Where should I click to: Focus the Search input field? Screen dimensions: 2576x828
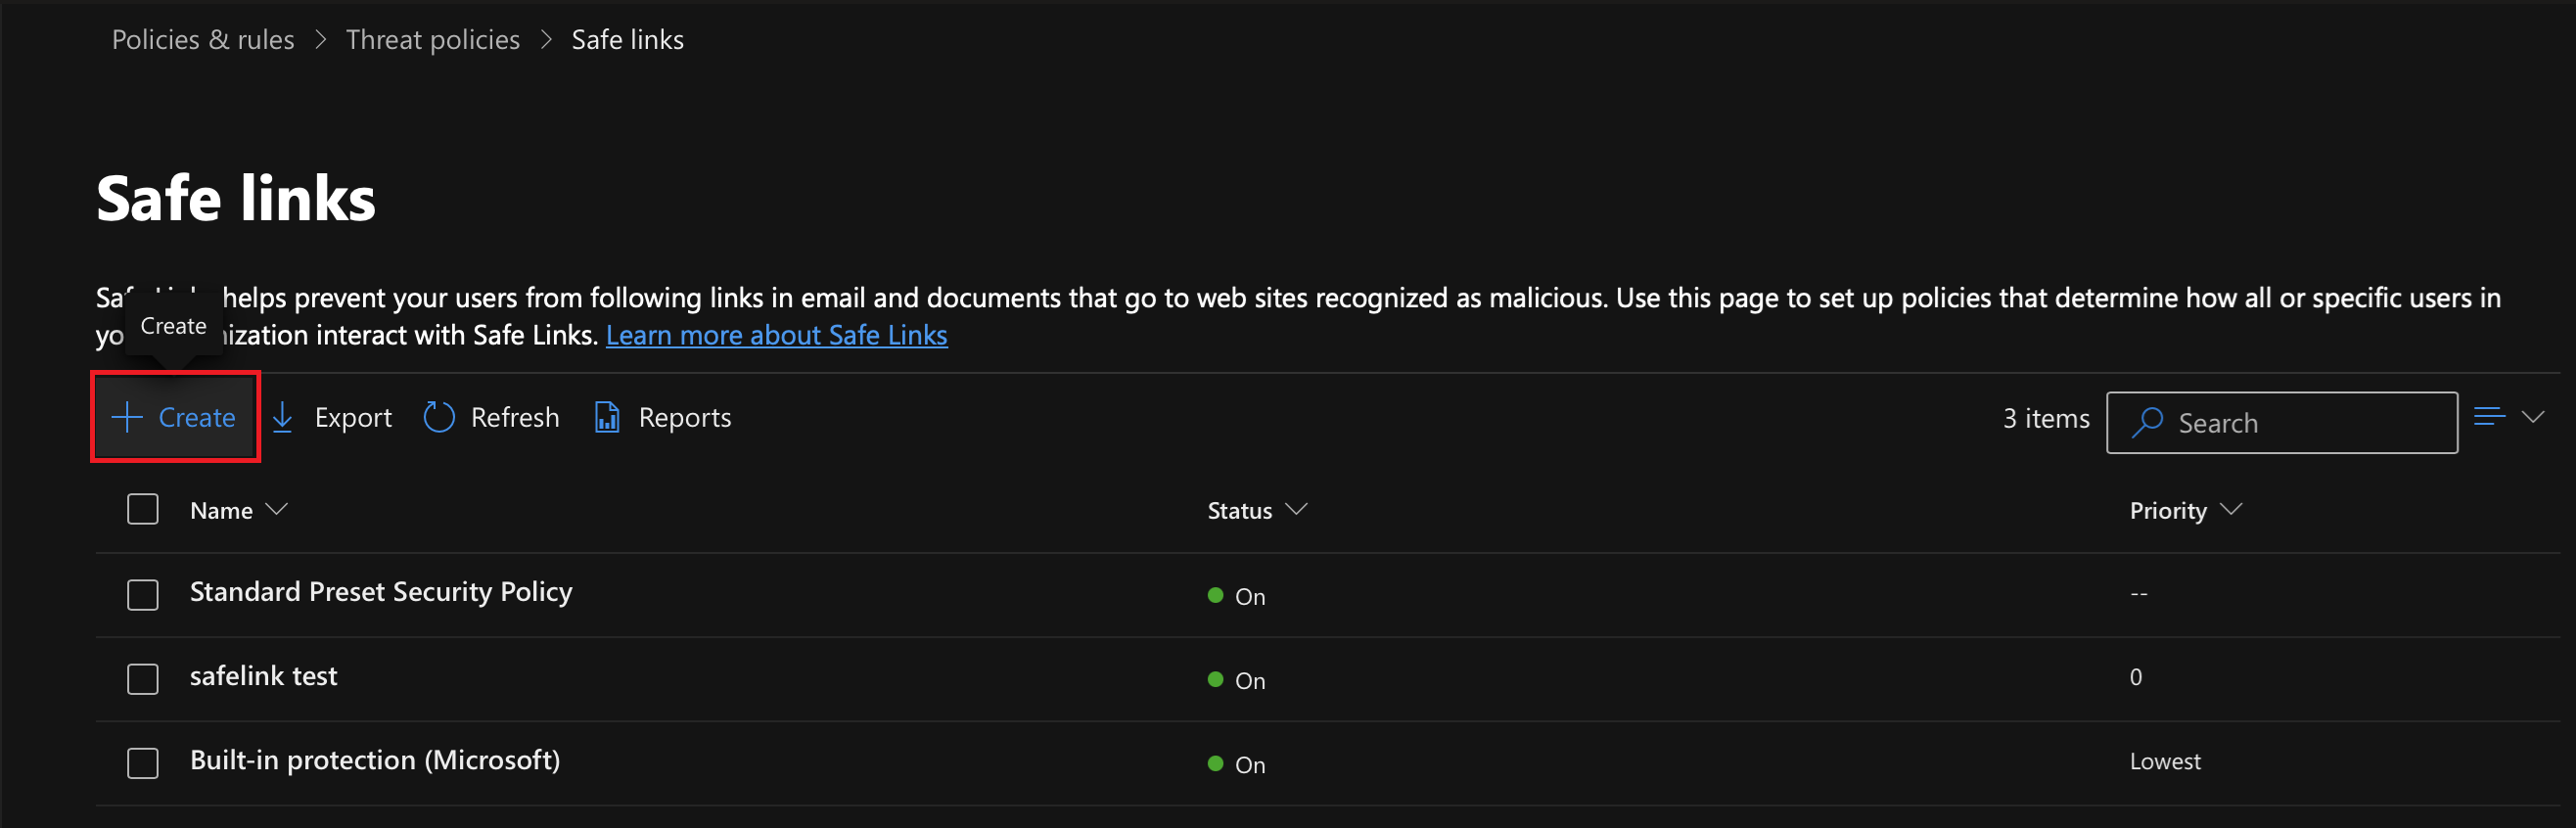[2282, 423]
